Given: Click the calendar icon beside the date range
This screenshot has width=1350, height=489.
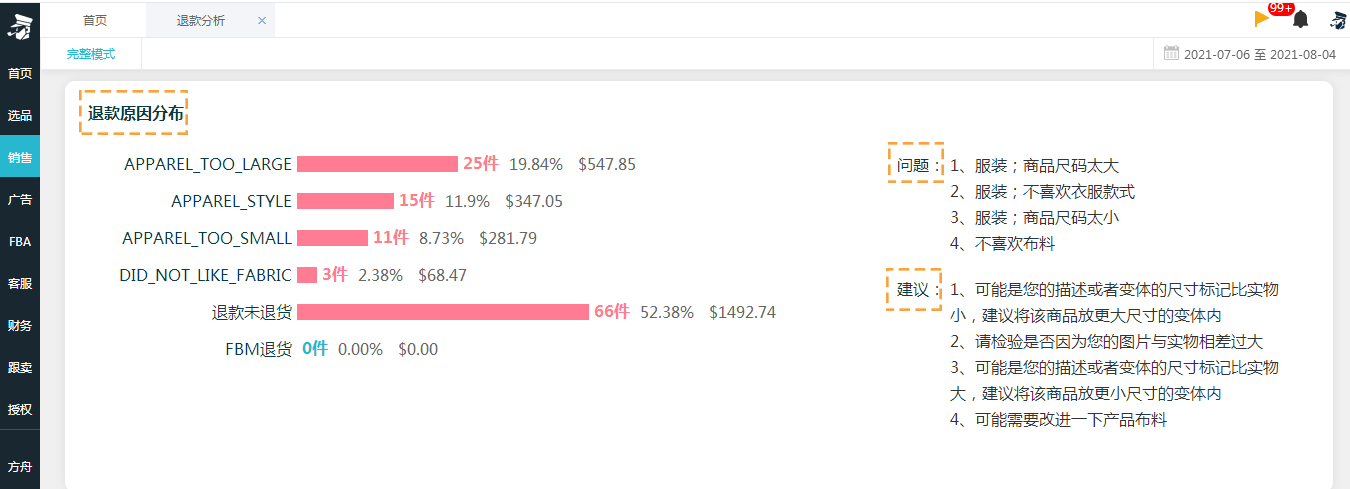Looking at the screenshot, I should [1171, 53].
